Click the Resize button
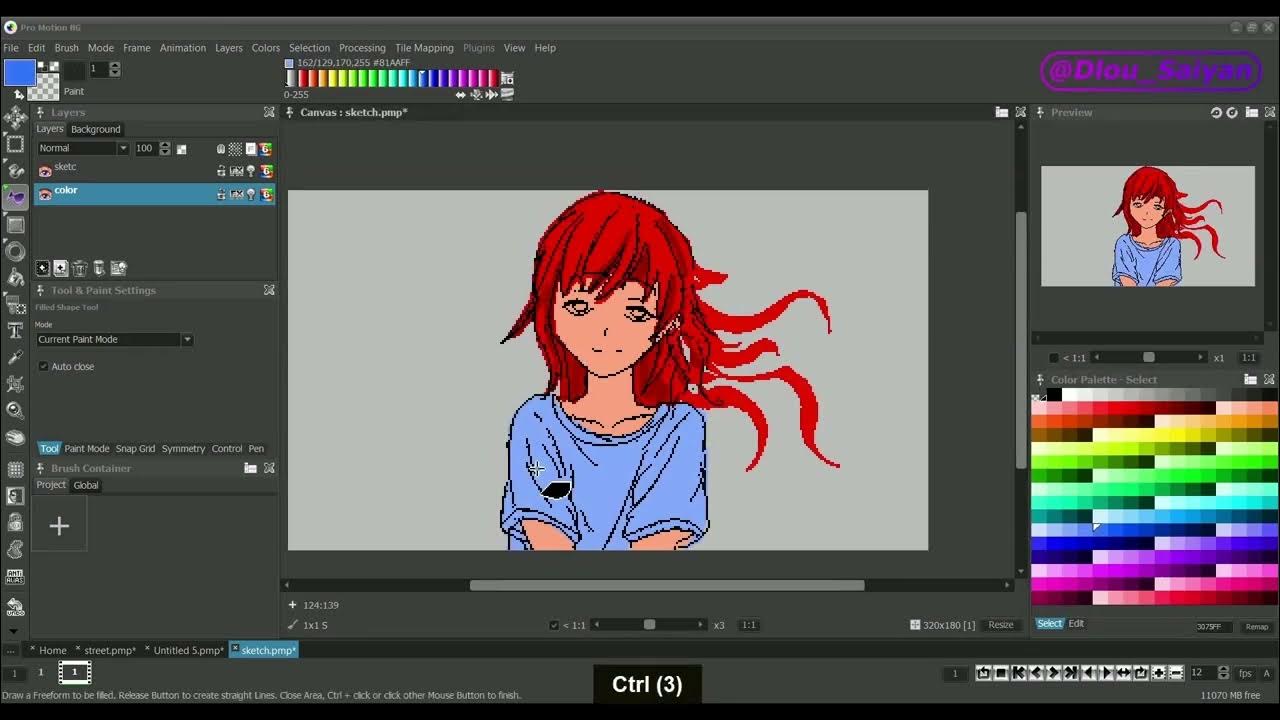The height and width of the screenshot is (720, 1280). coord(1000,624)
